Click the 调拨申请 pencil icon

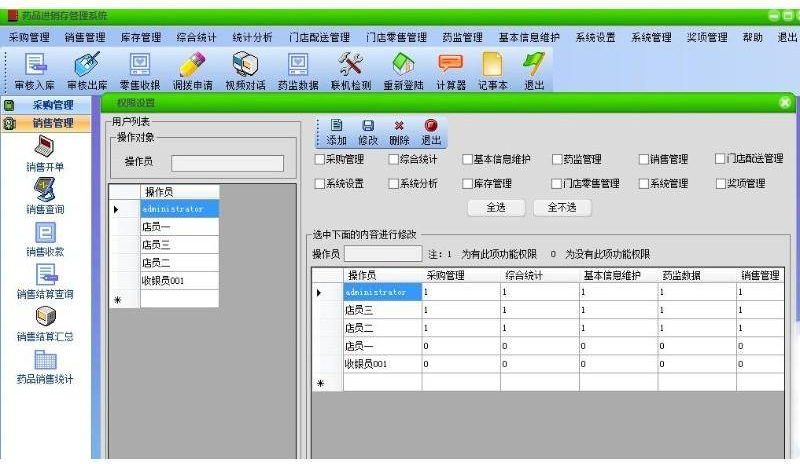pos(192,71)
